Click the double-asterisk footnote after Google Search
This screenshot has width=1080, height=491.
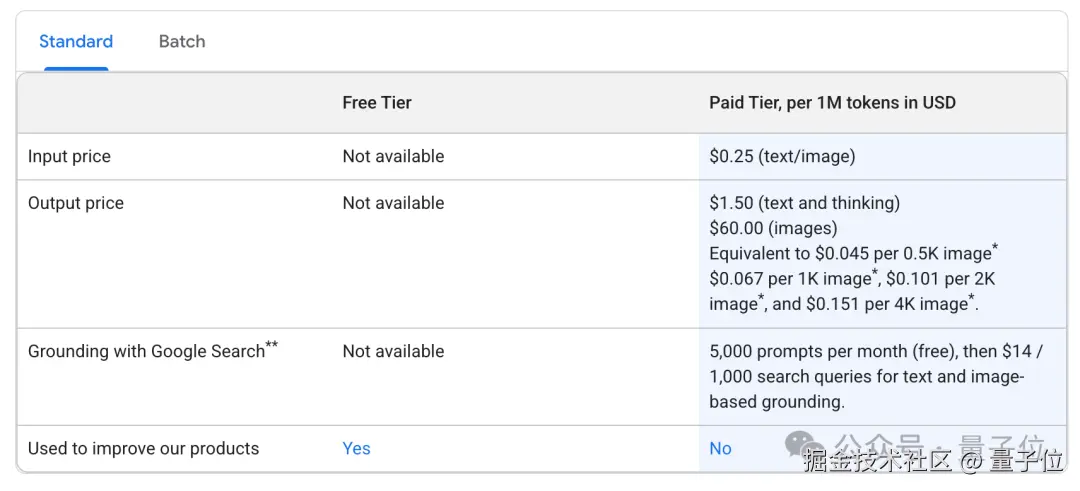[x=272, y=346]
